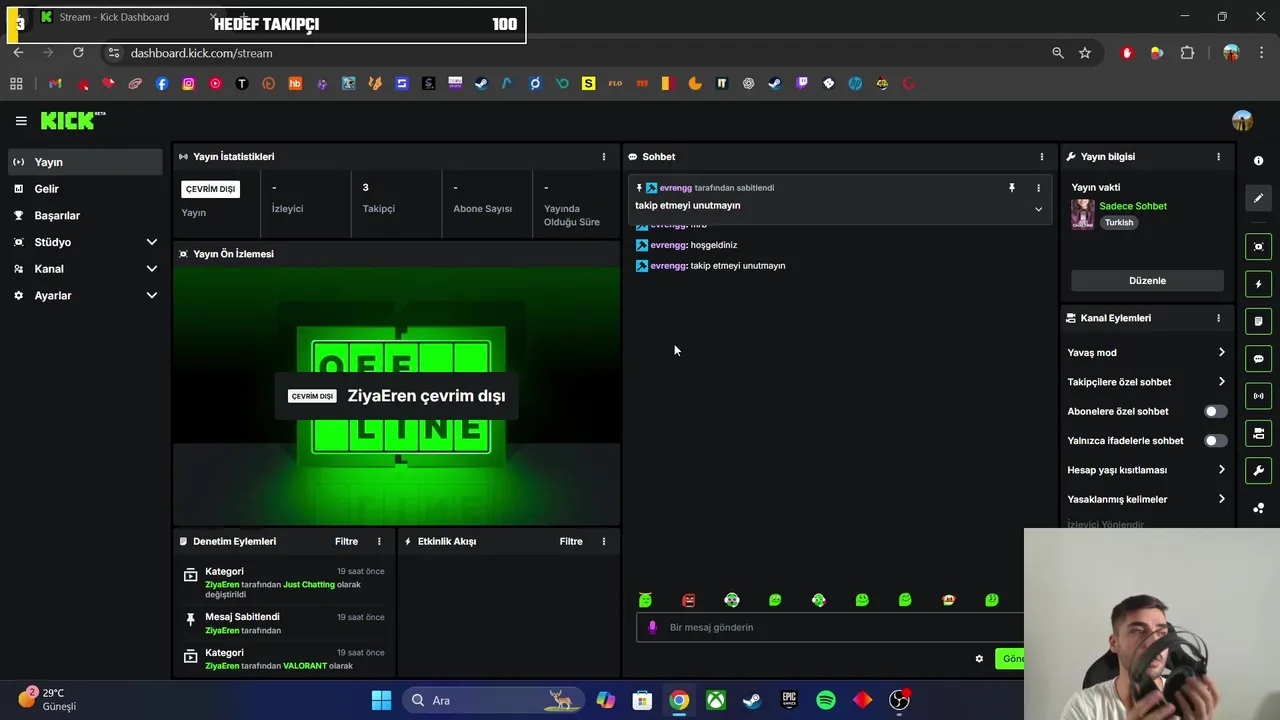Toggle Abonelere özel sohbet switch
This screenshot has width=1280, height=720.
pyautogui.click(x=1215, y=411)
